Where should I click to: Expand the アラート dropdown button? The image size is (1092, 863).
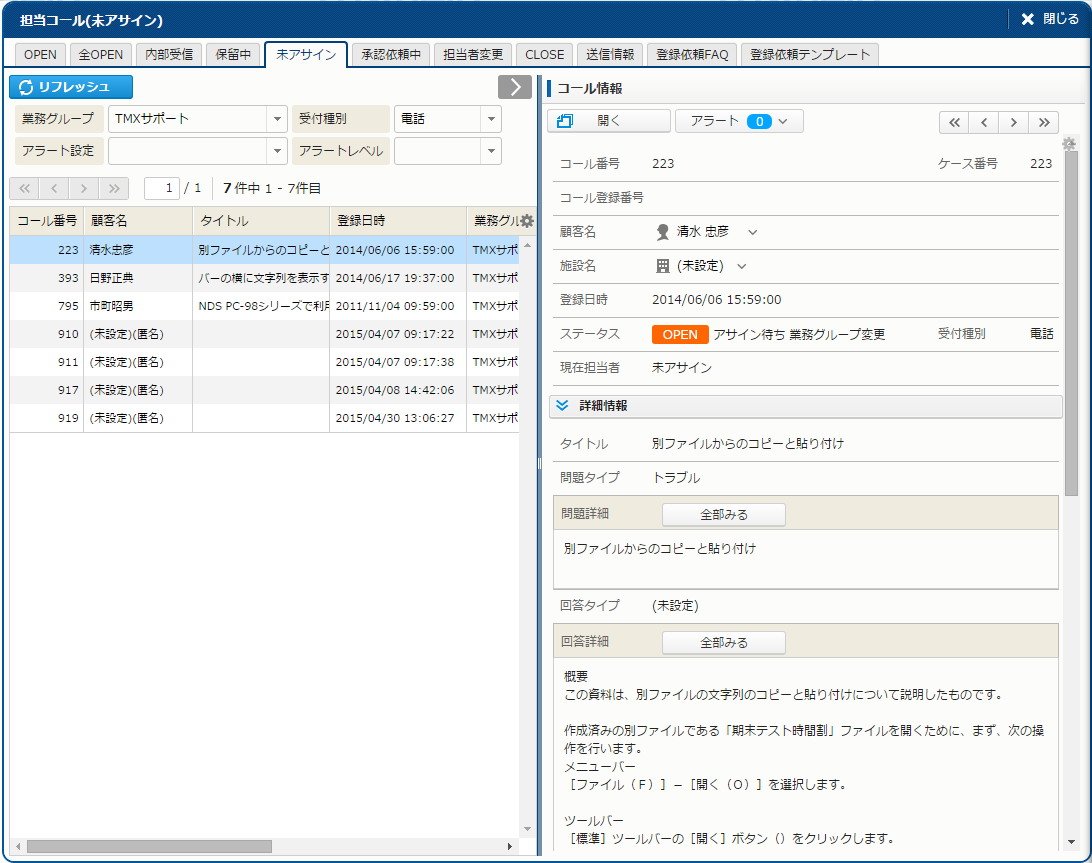tap(739, 121)
